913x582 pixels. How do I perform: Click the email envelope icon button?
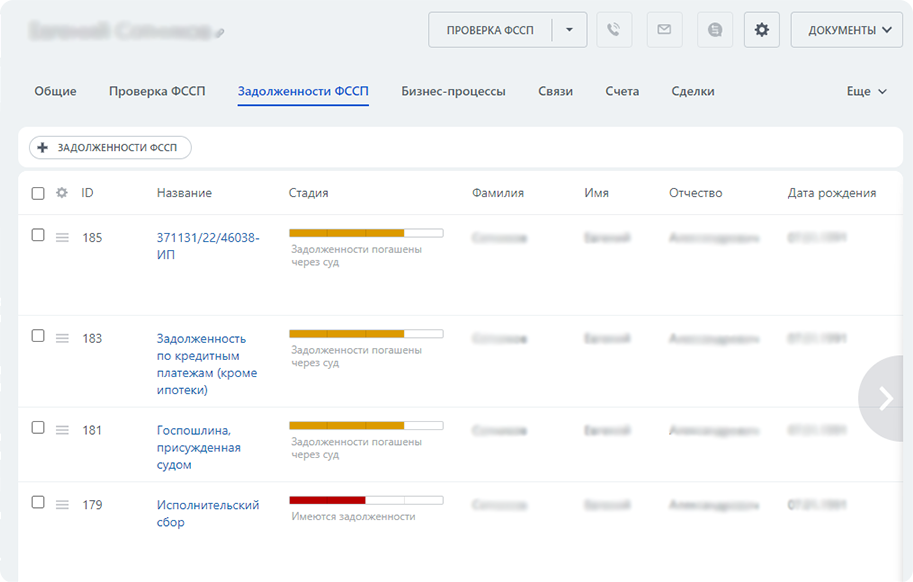point(664,30)
